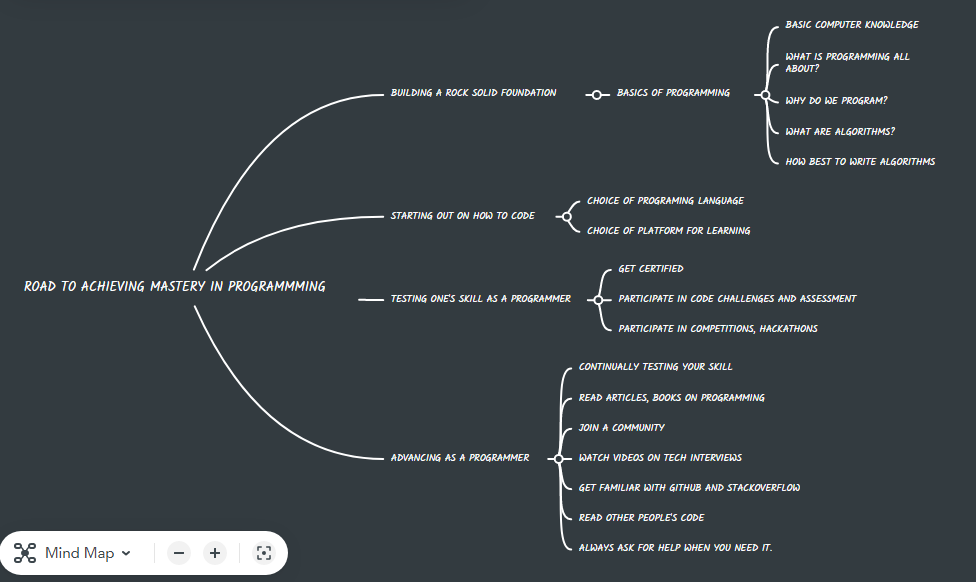Select the What Are Algorithms node
The height and width of the screenshot is (582, 976).
click(x=840, y=131)
